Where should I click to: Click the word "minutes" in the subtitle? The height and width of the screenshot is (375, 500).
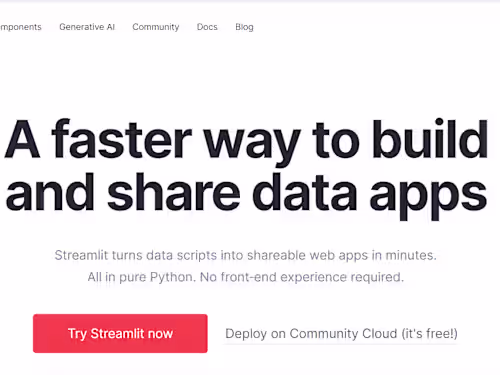pos(411,255)
